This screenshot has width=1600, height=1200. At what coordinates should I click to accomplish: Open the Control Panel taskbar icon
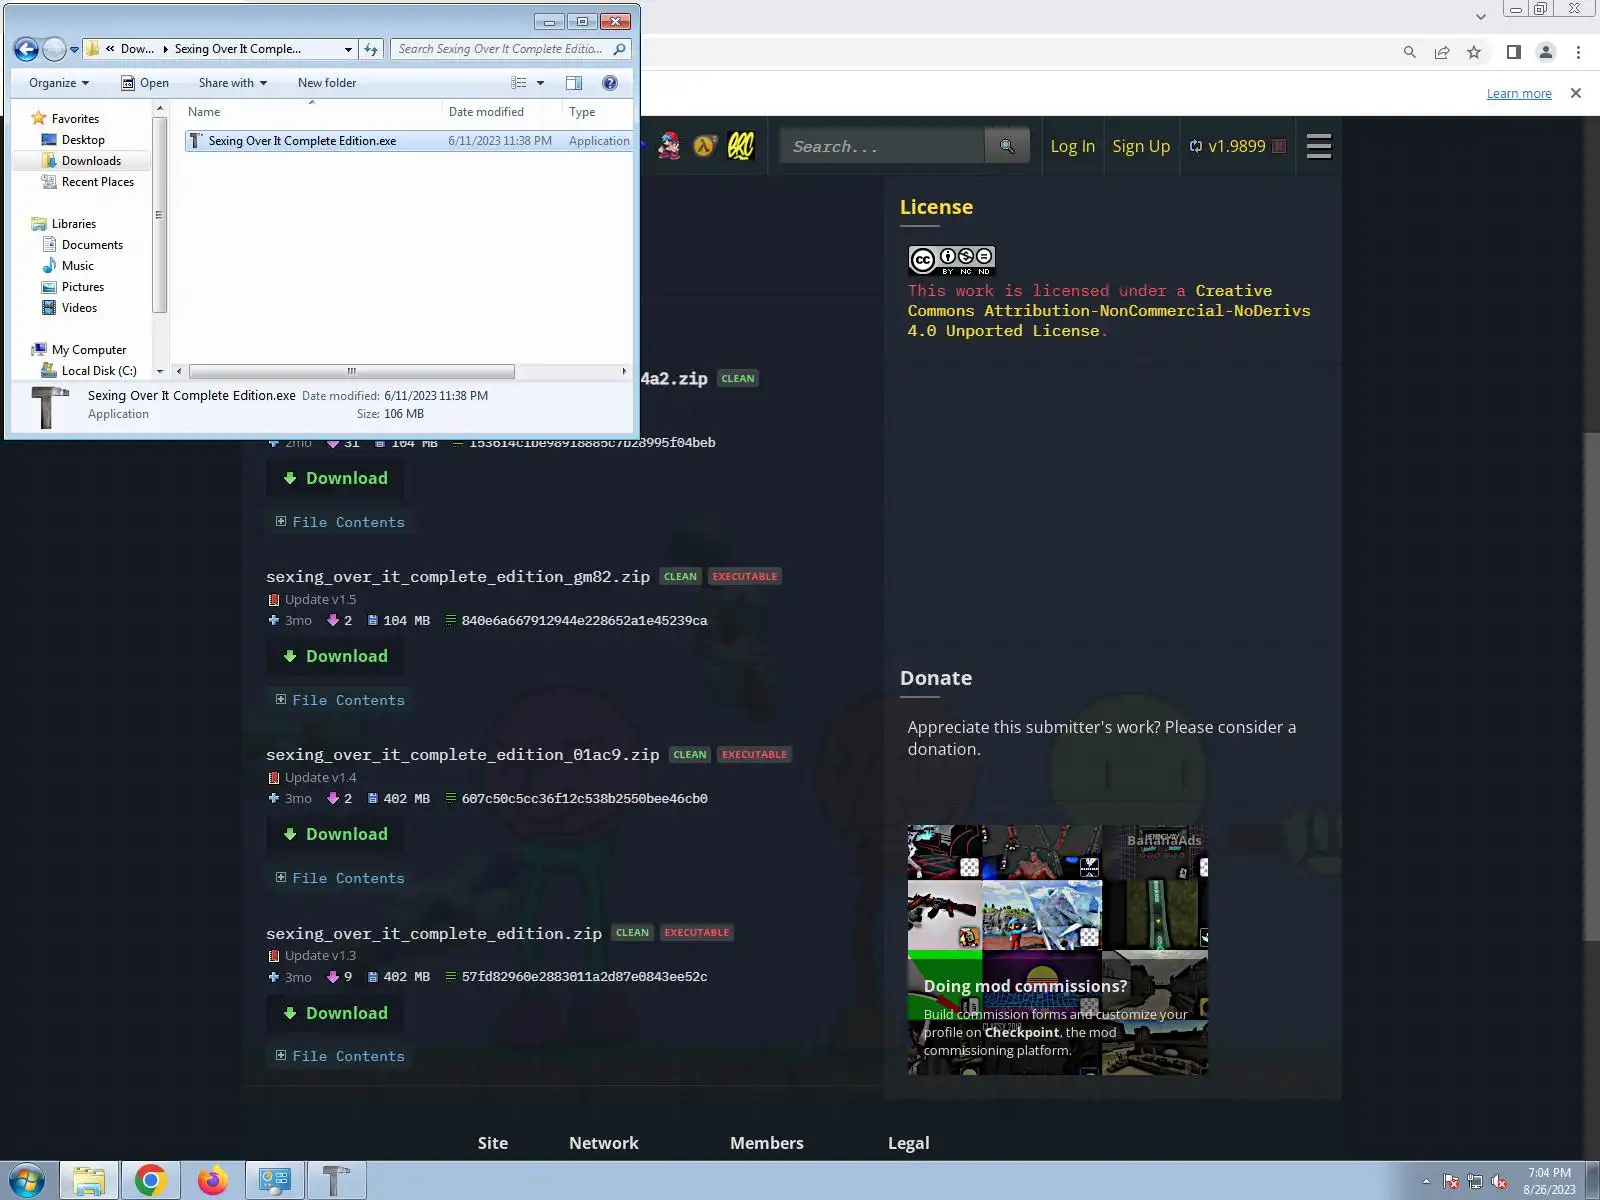[274, 1181]
